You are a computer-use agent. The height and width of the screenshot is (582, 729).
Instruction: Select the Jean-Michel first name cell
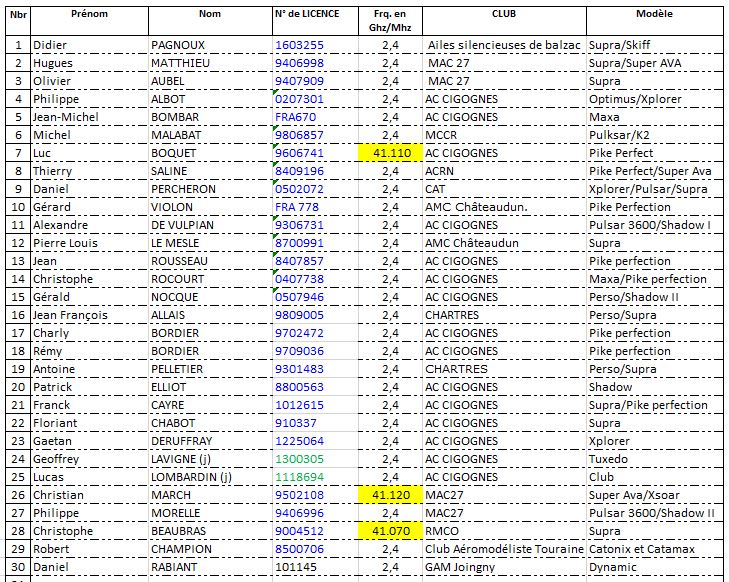click(x=89, y=117)
